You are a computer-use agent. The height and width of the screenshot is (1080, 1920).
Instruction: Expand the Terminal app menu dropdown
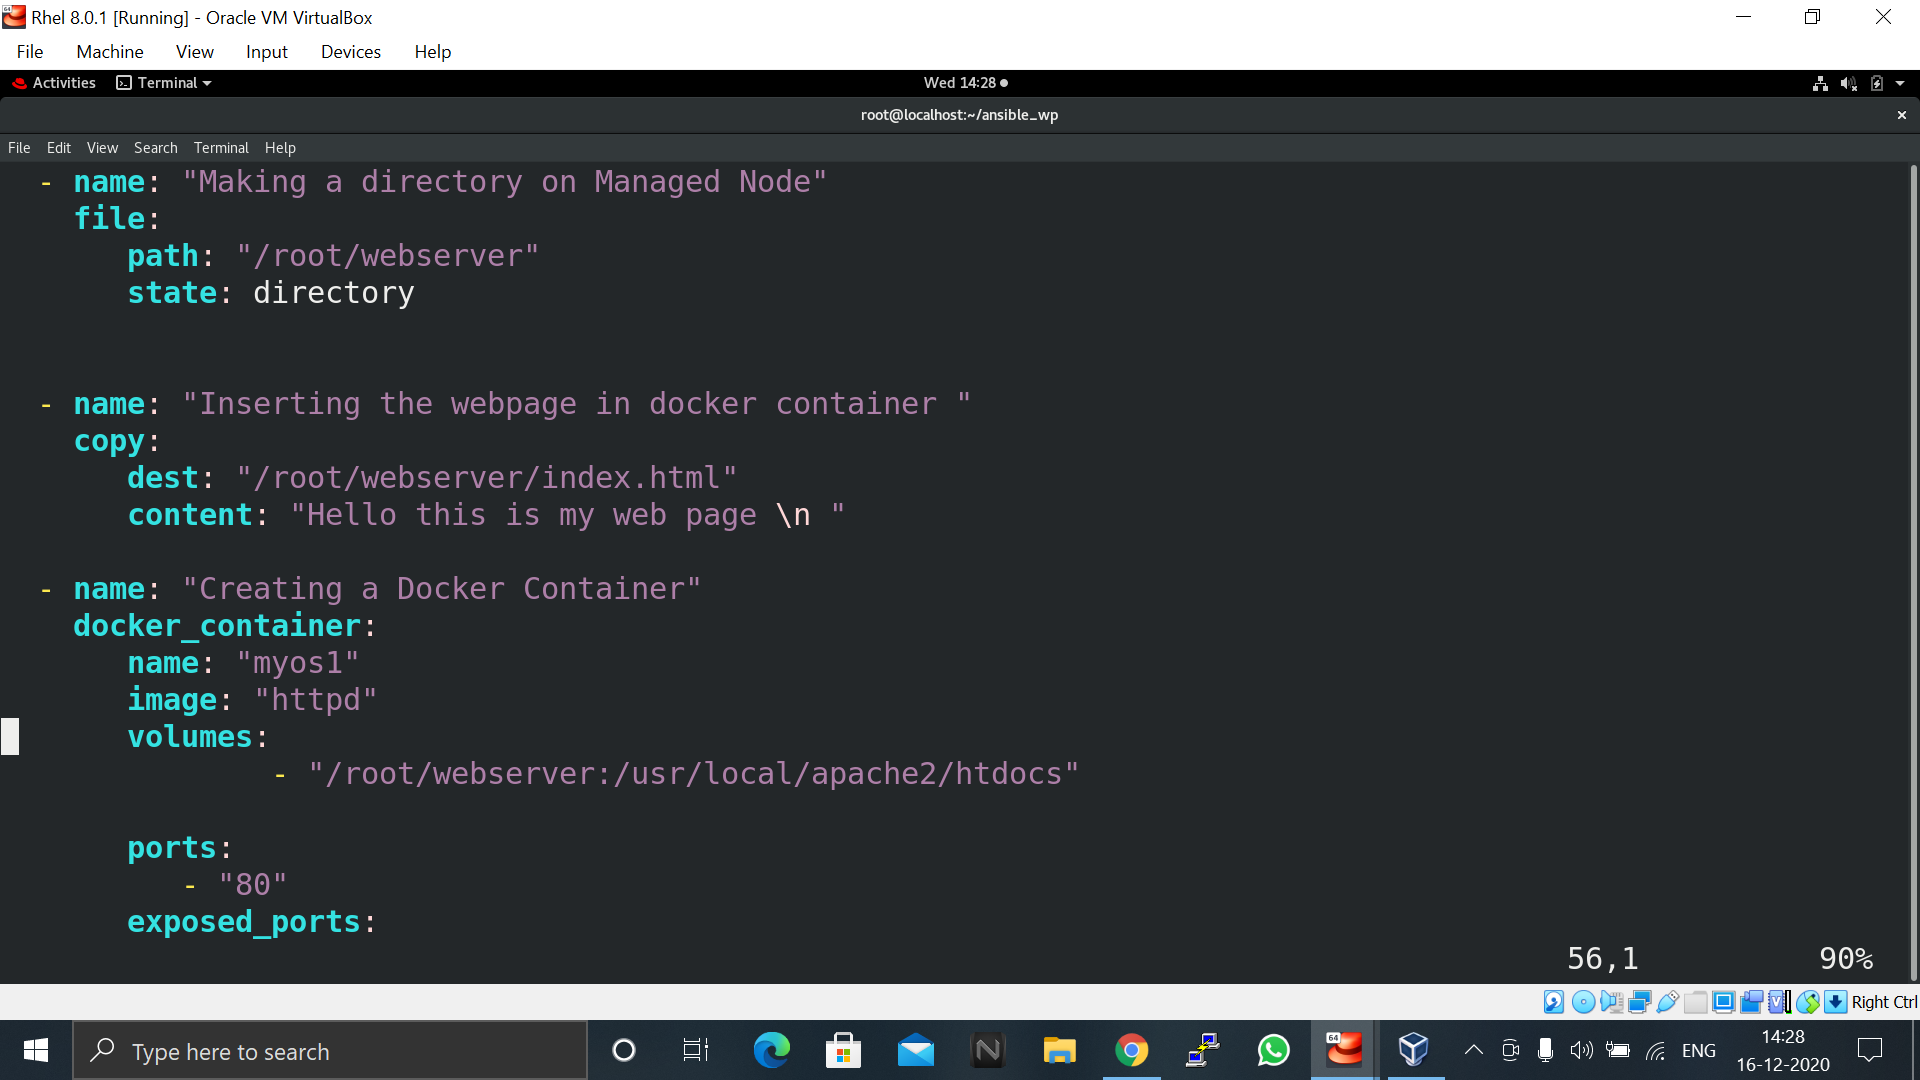(x=164, y=83)
